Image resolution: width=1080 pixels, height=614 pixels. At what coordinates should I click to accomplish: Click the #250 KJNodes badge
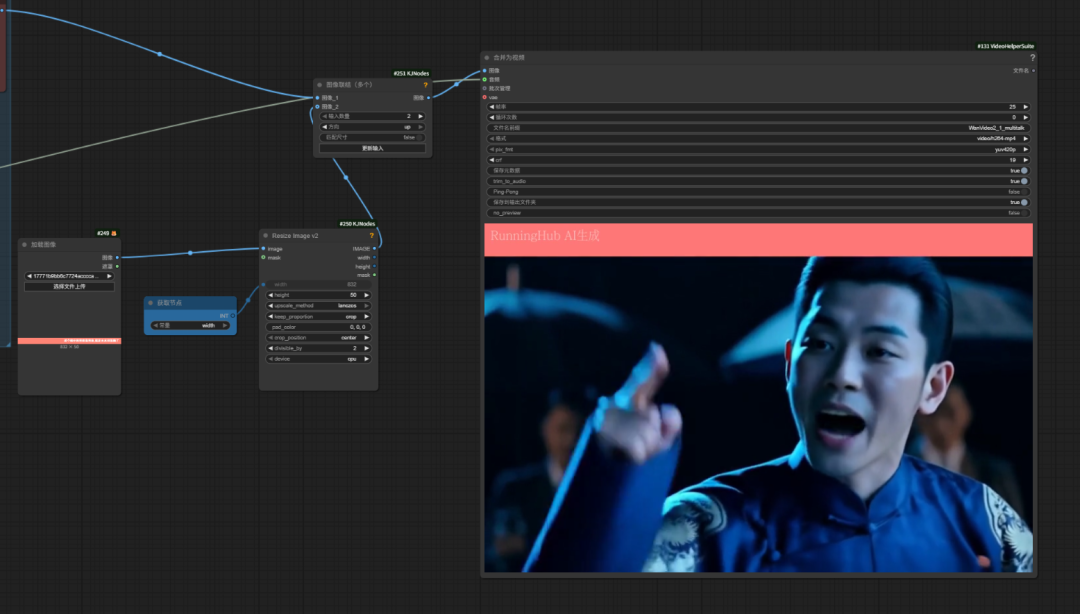pyautogui.click(x=357, y=224)
